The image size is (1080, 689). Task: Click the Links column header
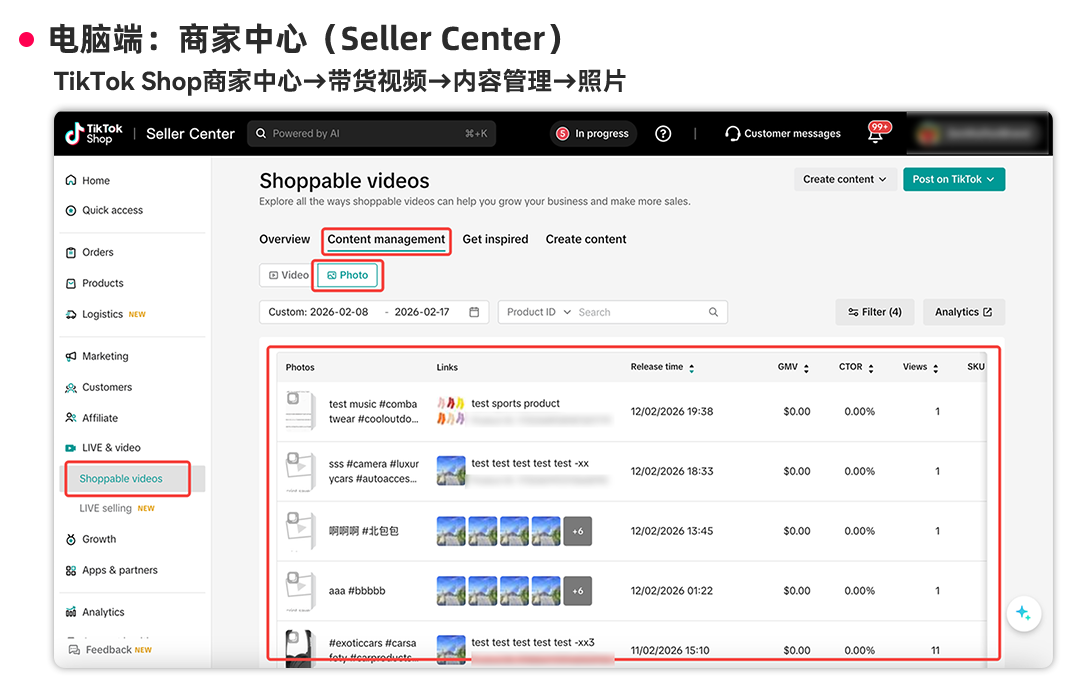pyautogui.click(x=446, y=367)
